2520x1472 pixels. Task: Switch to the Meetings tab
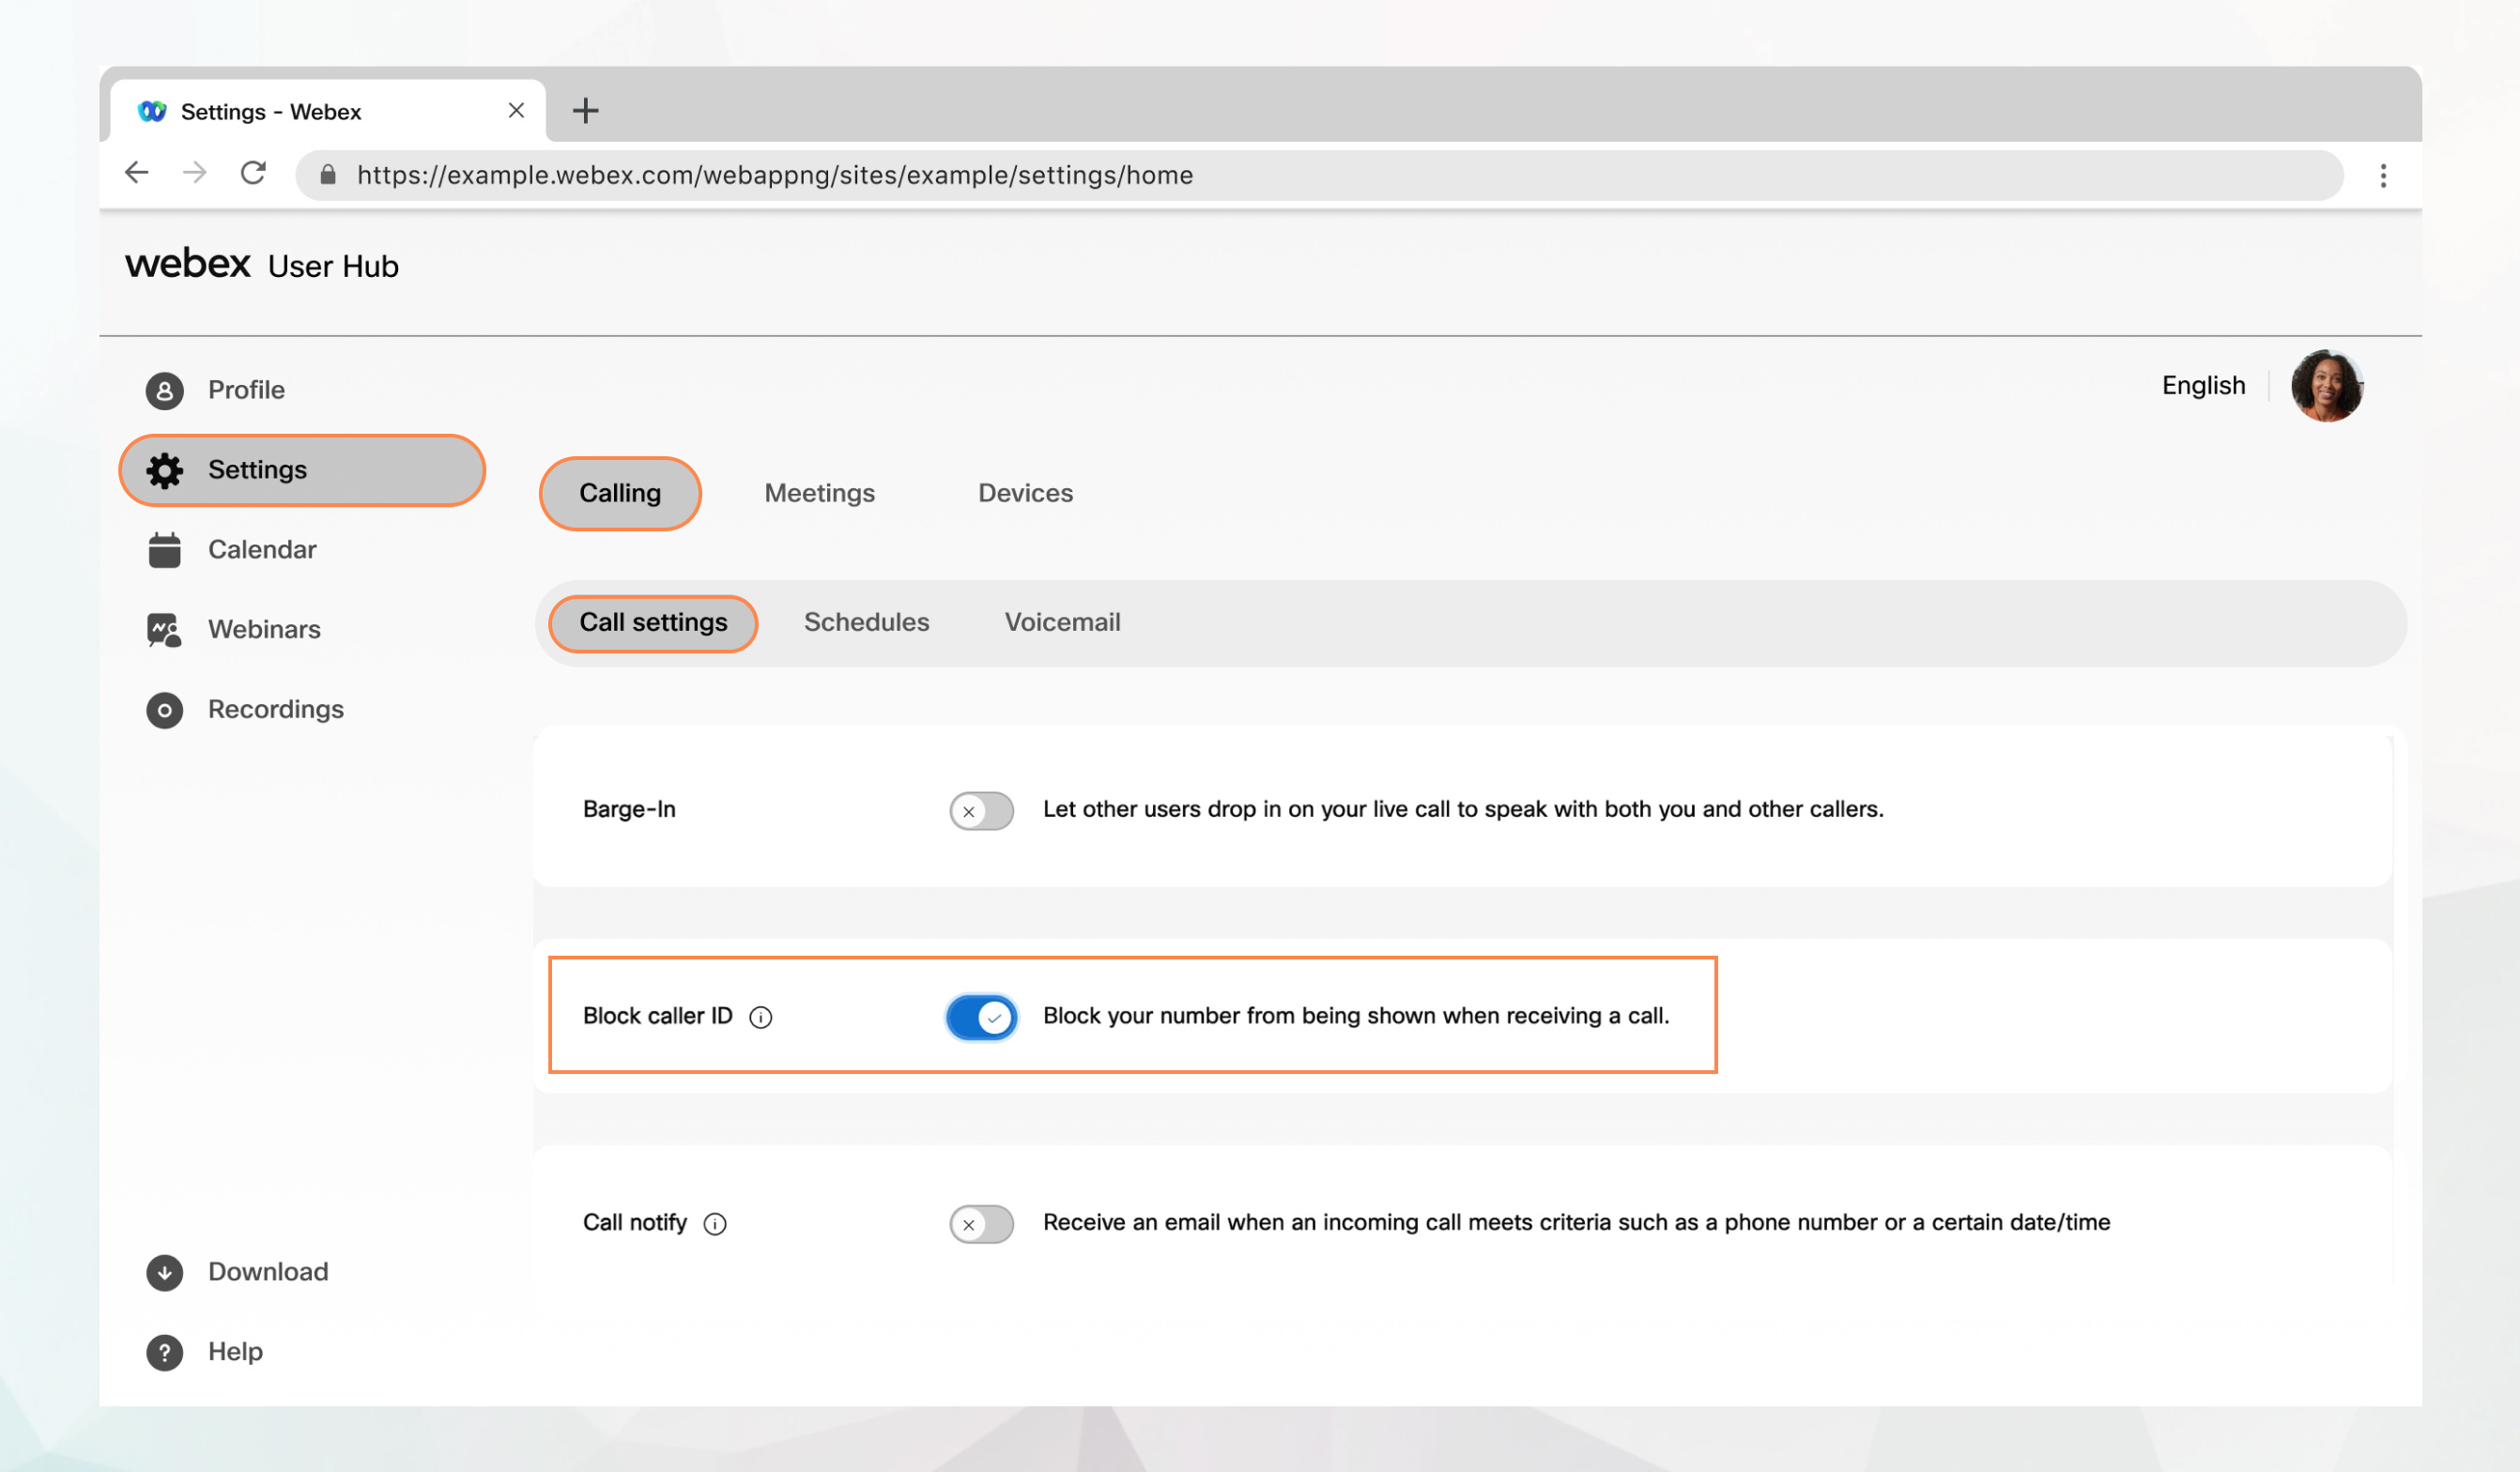point(819,493)
